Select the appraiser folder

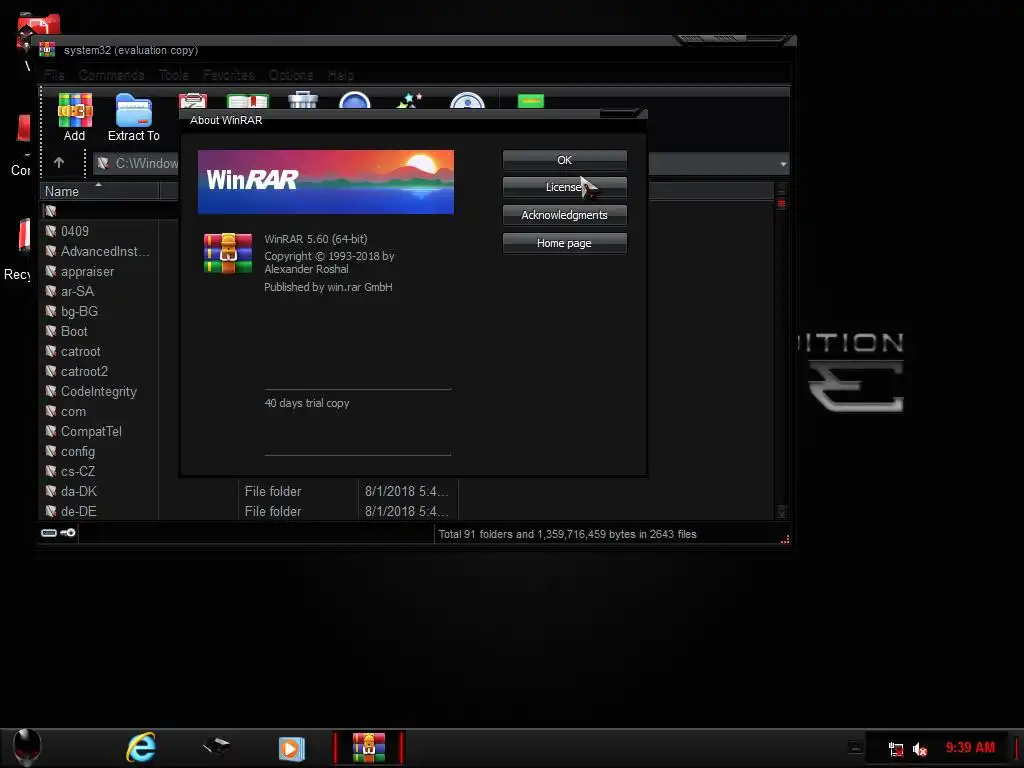pos(87,272)
